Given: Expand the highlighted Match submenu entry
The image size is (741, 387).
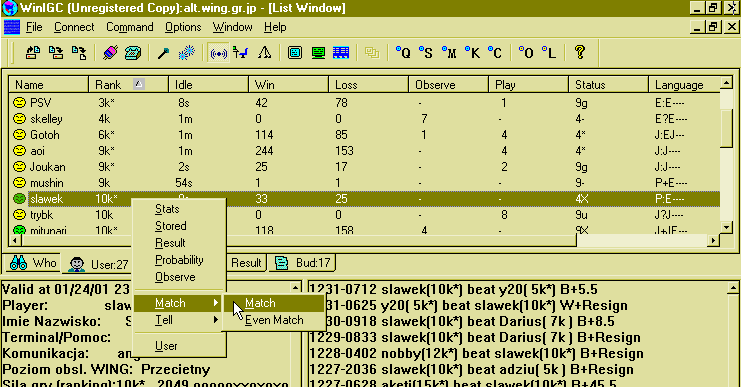Looking at the screenshot, I should [x=178, y=303].
